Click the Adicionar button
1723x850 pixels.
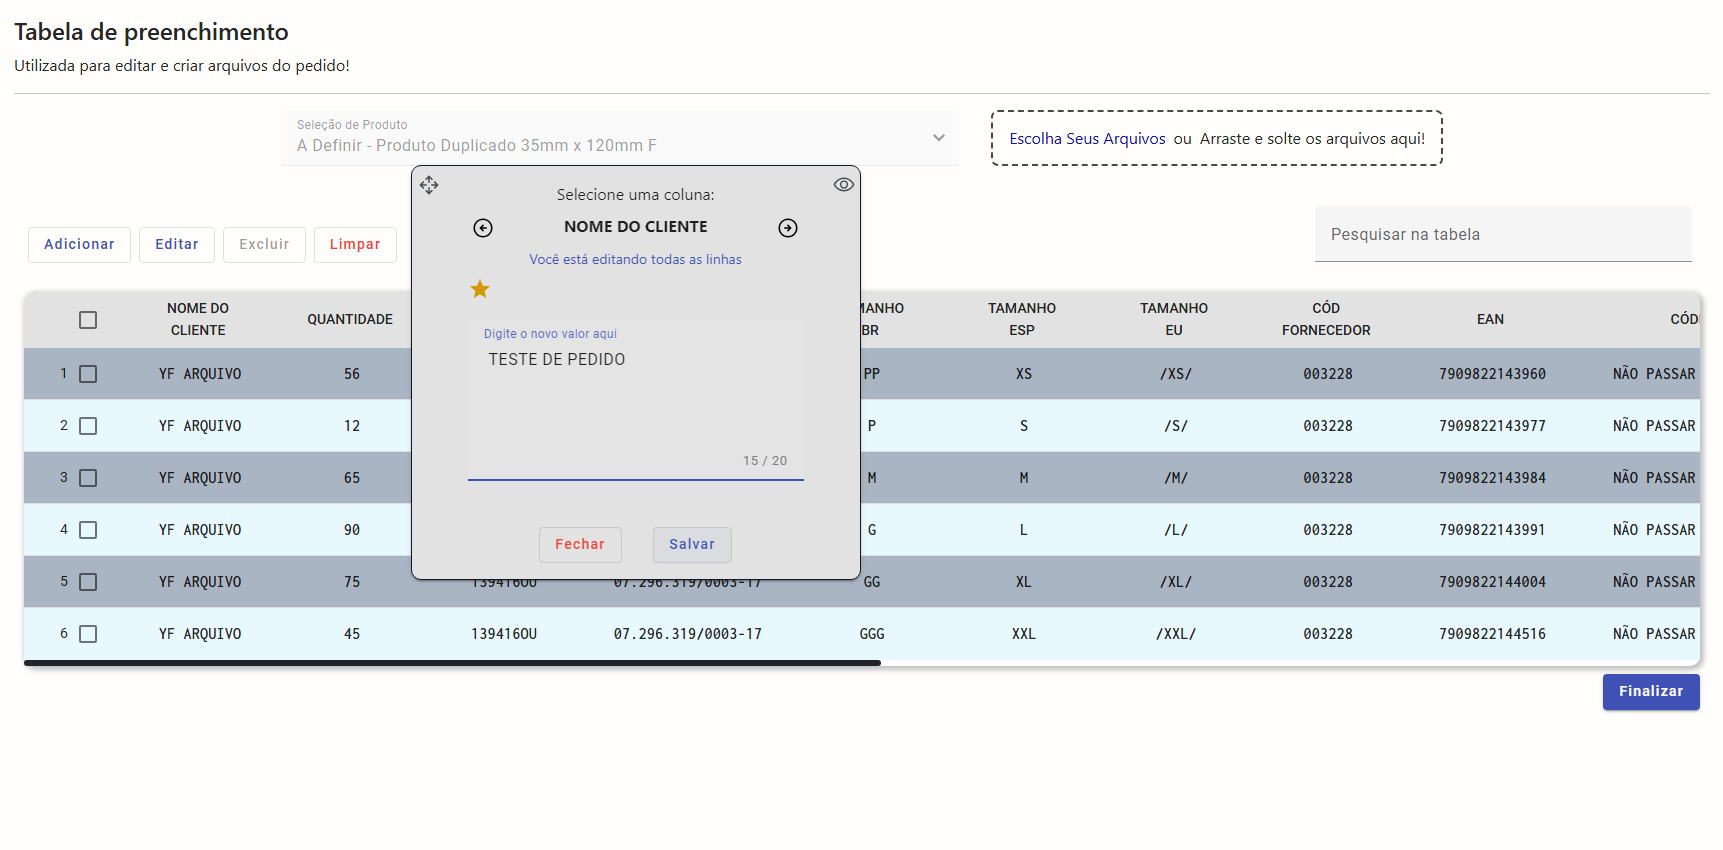coord(79,245)
